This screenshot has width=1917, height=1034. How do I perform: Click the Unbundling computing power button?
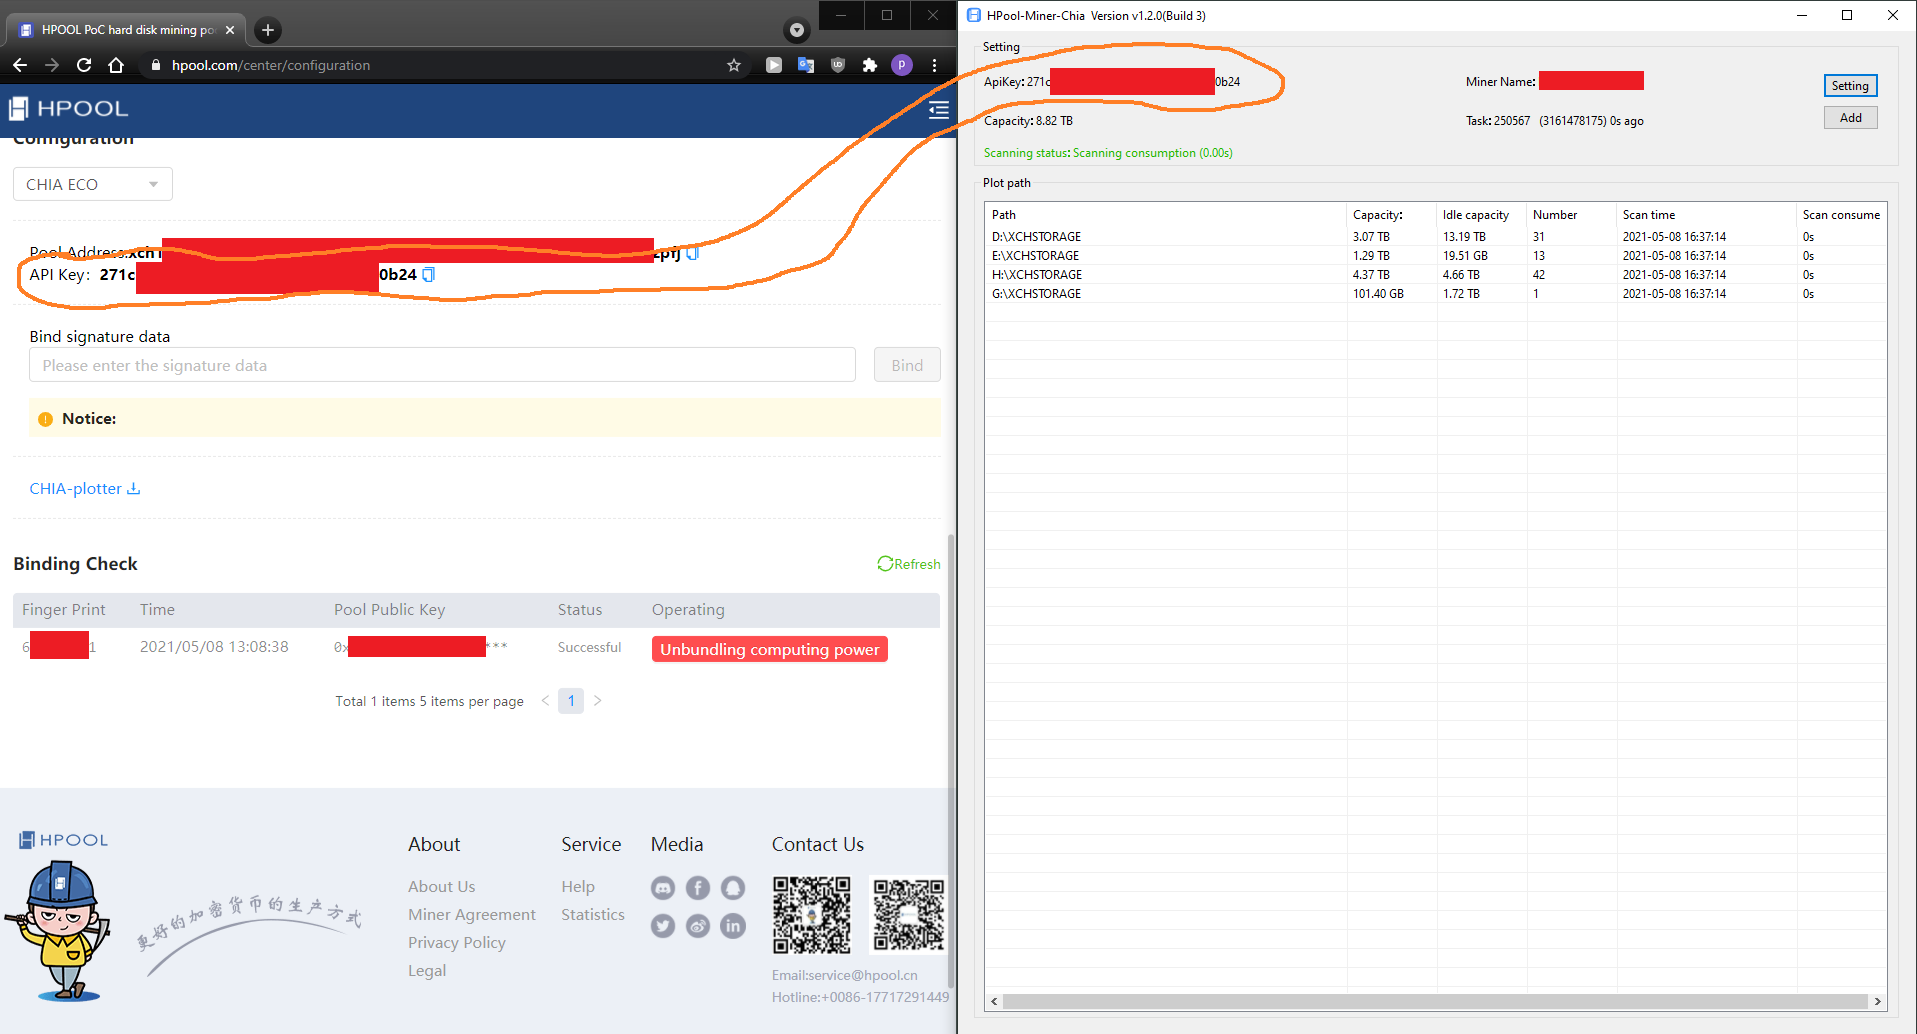pos(769,648)
